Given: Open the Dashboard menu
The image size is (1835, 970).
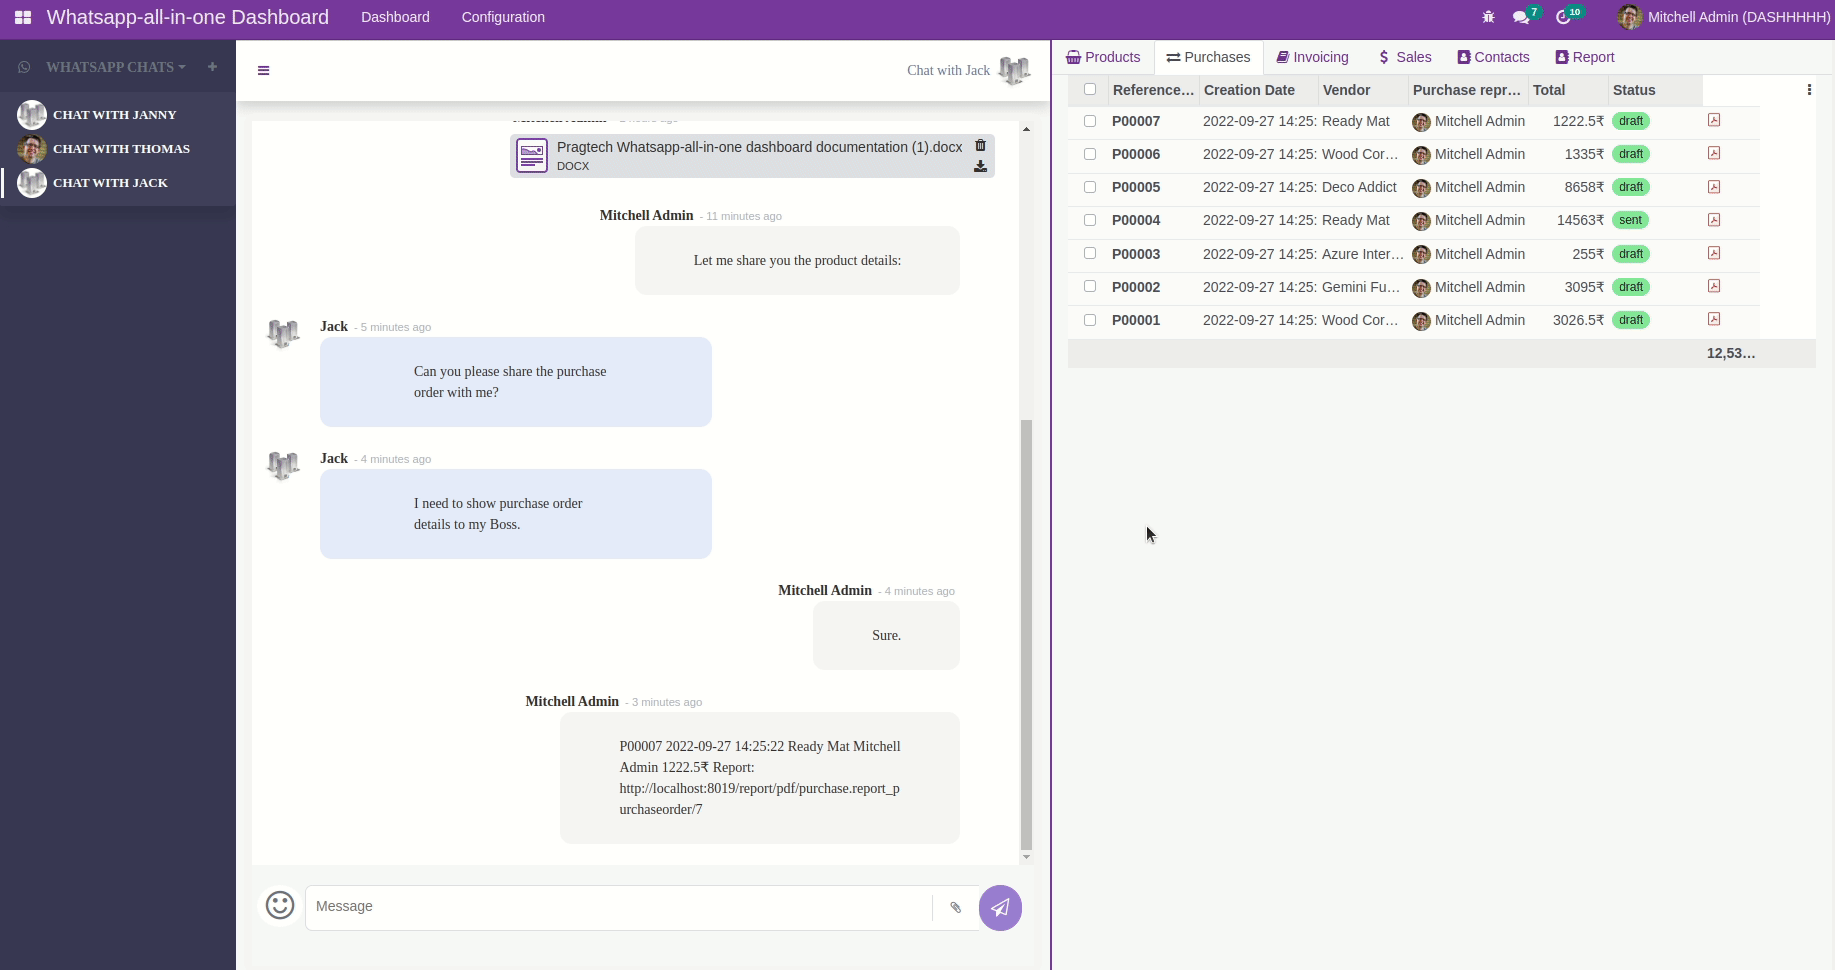Looking at the screenshot, I should (x=395, y=17).
